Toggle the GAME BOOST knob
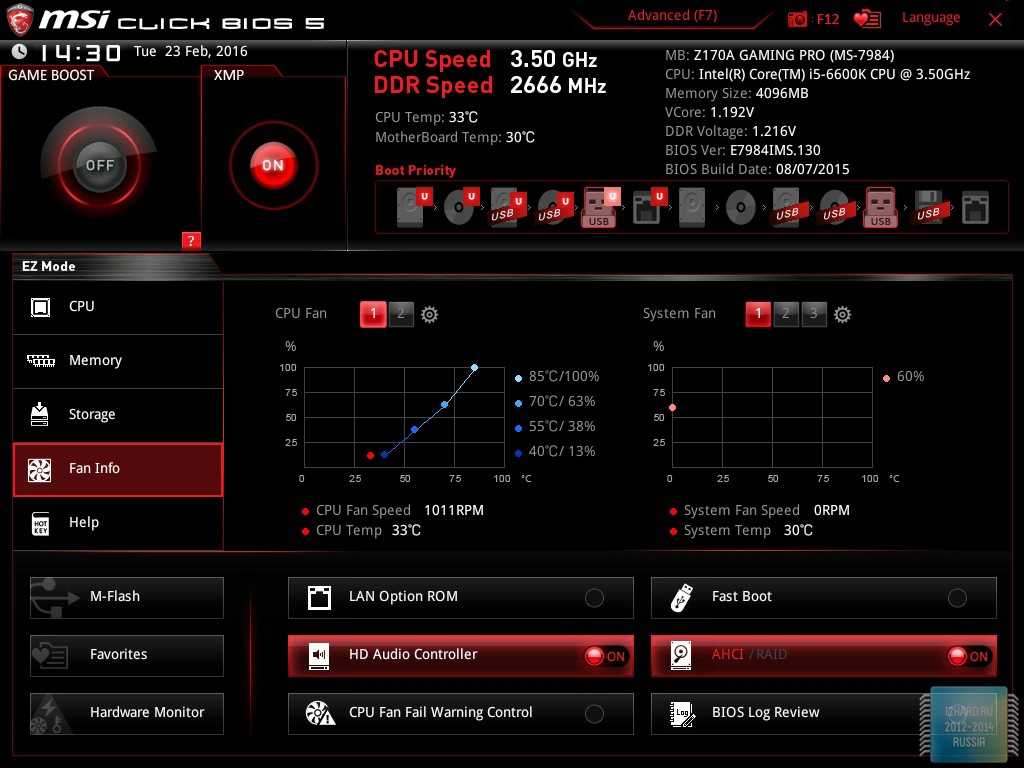This screenshot has height=768, width=1024. (100, 165)
